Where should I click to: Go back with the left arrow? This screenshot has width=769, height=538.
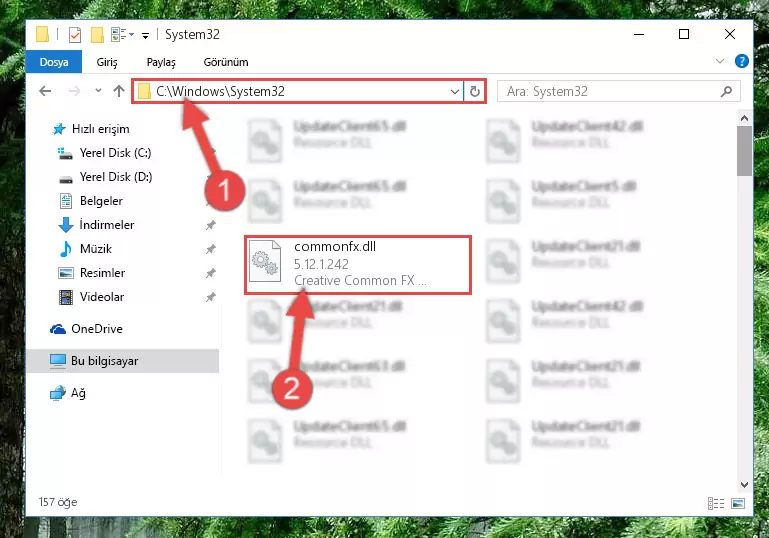click(x=45, y=91)
